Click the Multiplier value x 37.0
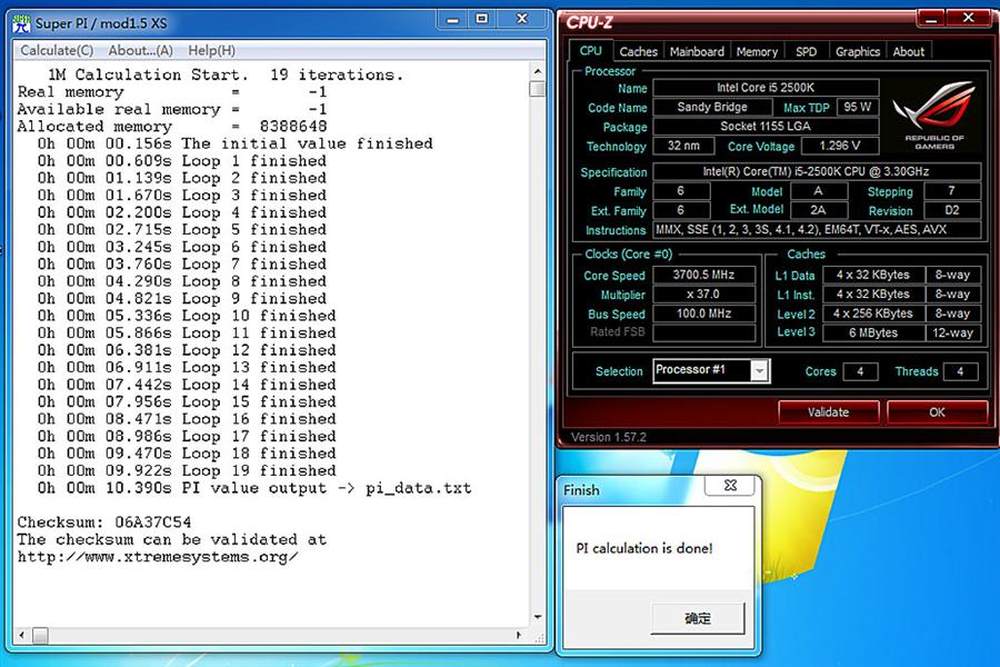 click(x=703, y=294)
